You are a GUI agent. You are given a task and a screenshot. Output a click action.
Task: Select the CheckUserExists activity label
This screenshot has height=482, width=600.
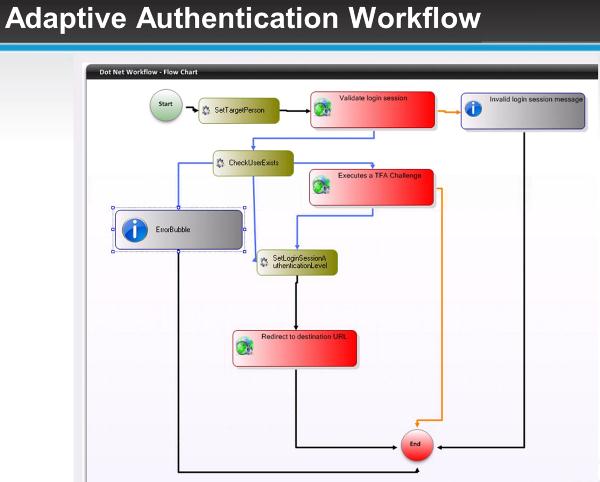coord(254,163)
